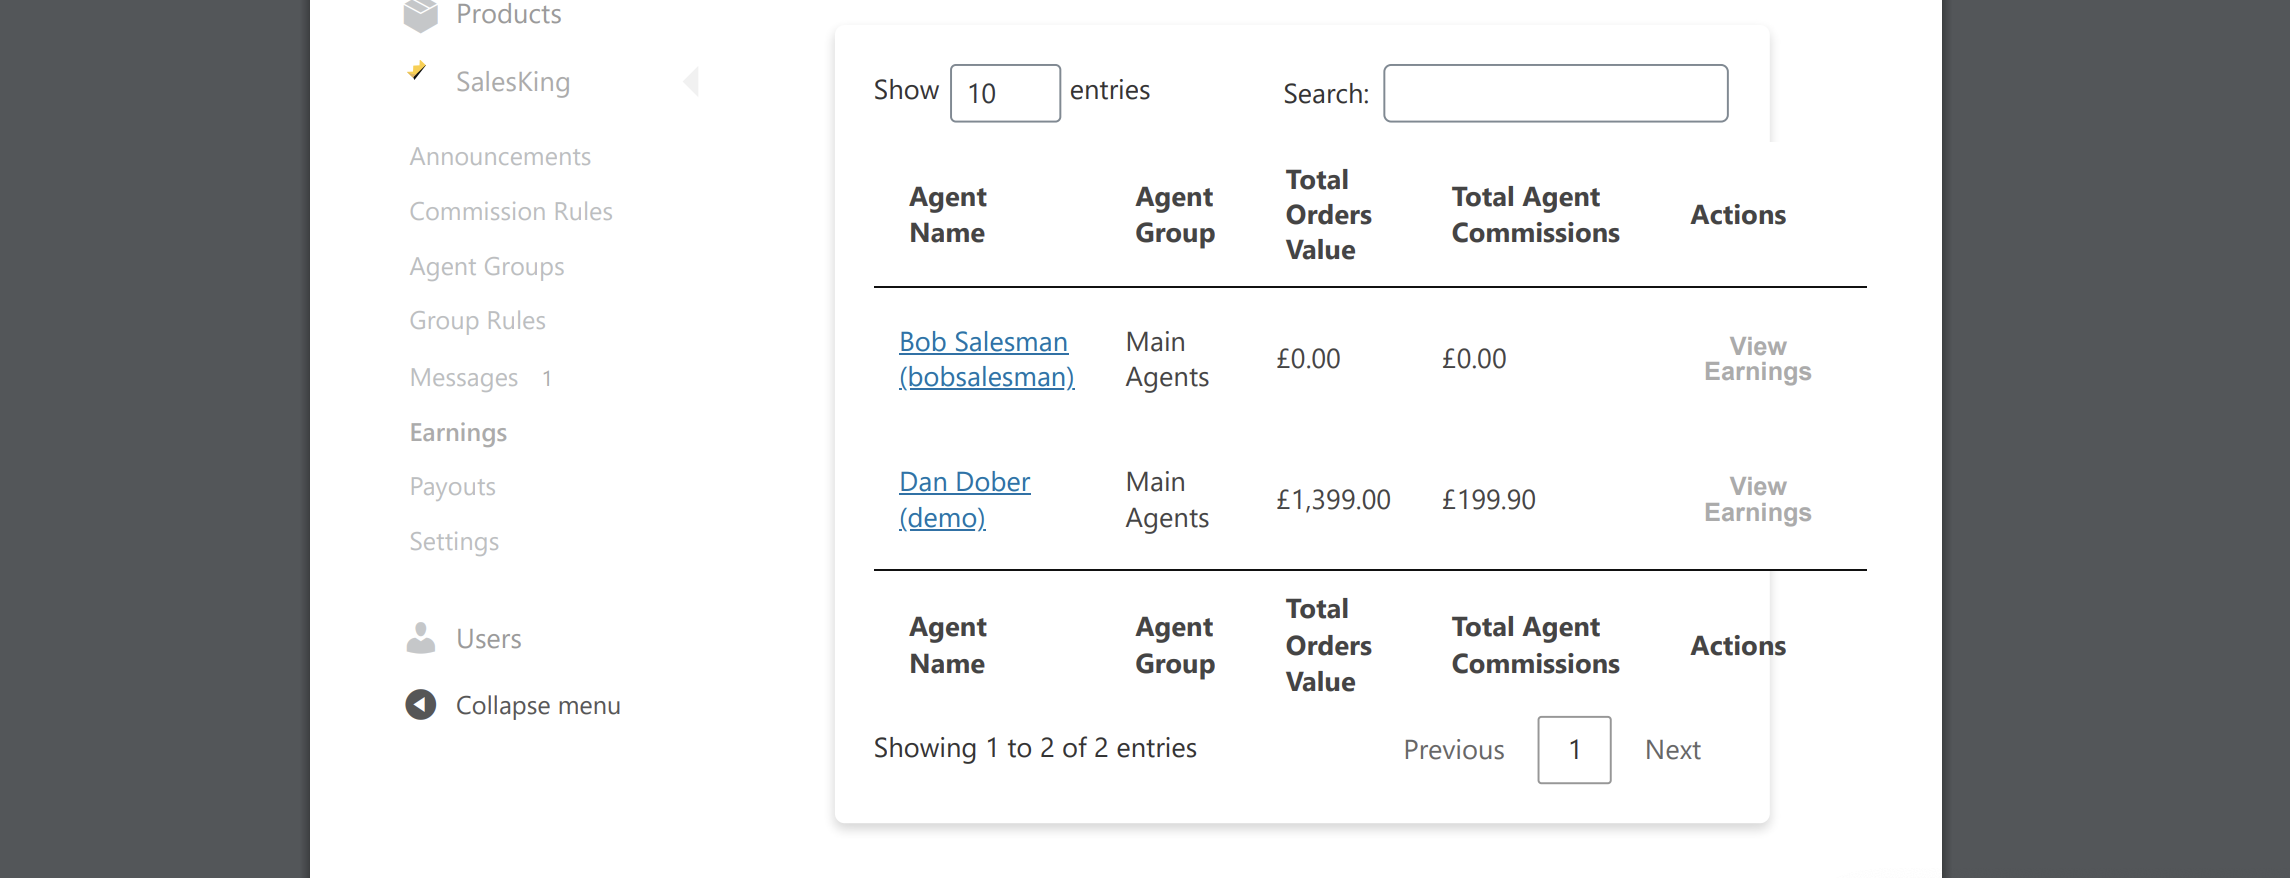Click the Collapse menu arrow icon

421,705
